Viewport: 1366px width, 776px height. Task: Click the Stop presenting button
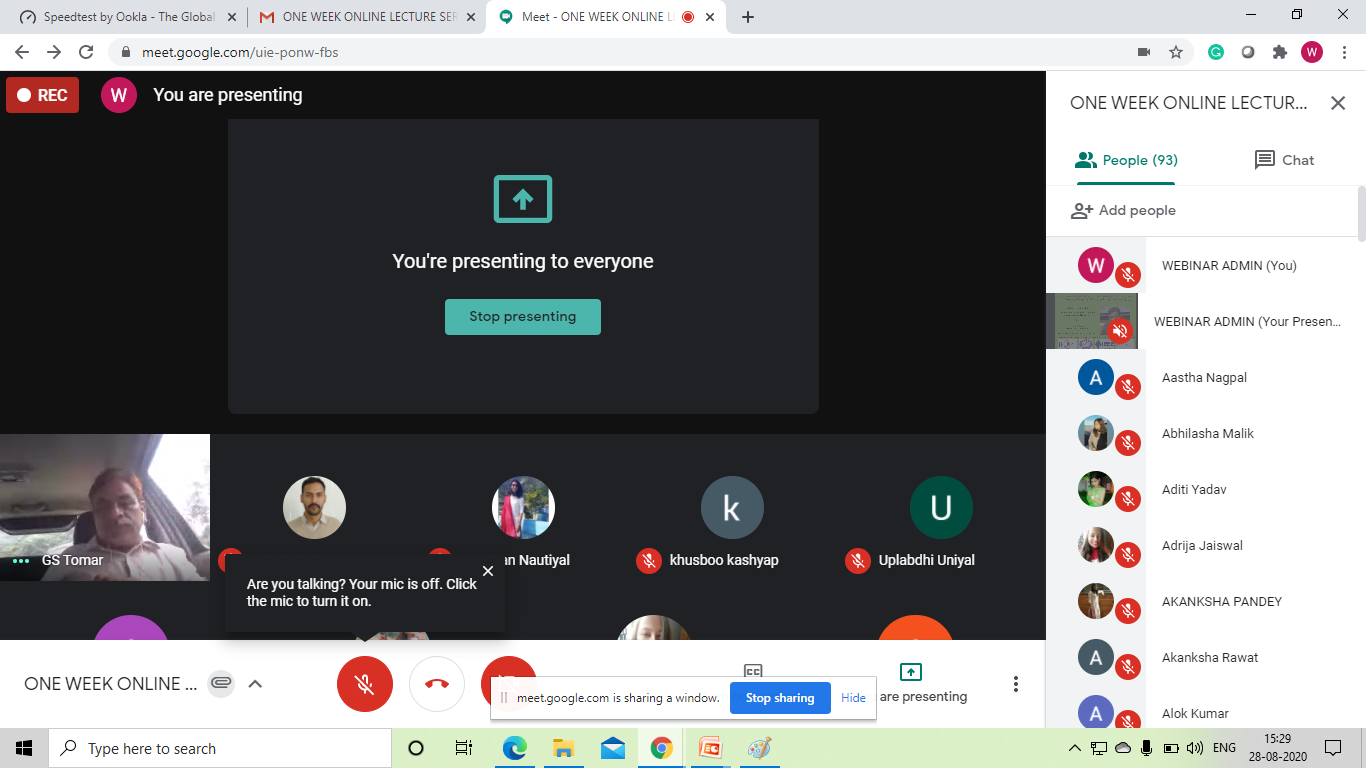523,317
